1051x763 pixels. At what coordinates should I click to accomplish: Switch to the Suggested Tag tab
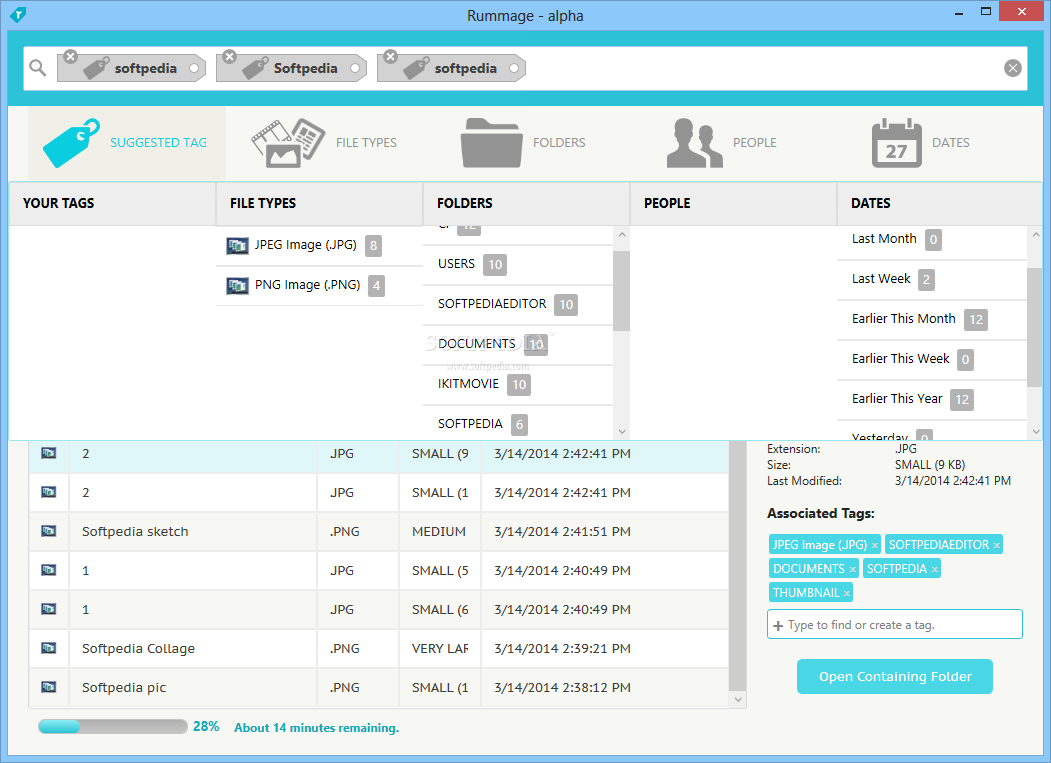pos(127,143)
